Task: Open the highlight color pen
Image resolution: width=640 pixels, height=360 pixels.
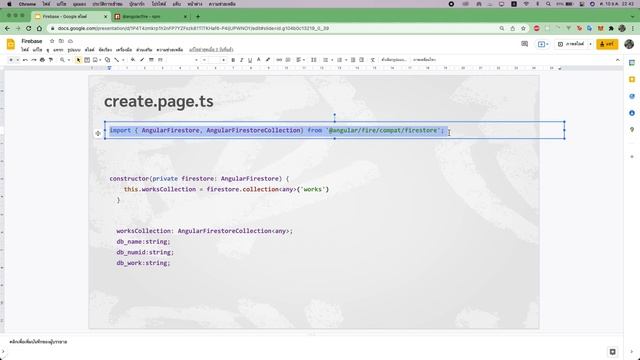Action: click(x=268, y=60)
